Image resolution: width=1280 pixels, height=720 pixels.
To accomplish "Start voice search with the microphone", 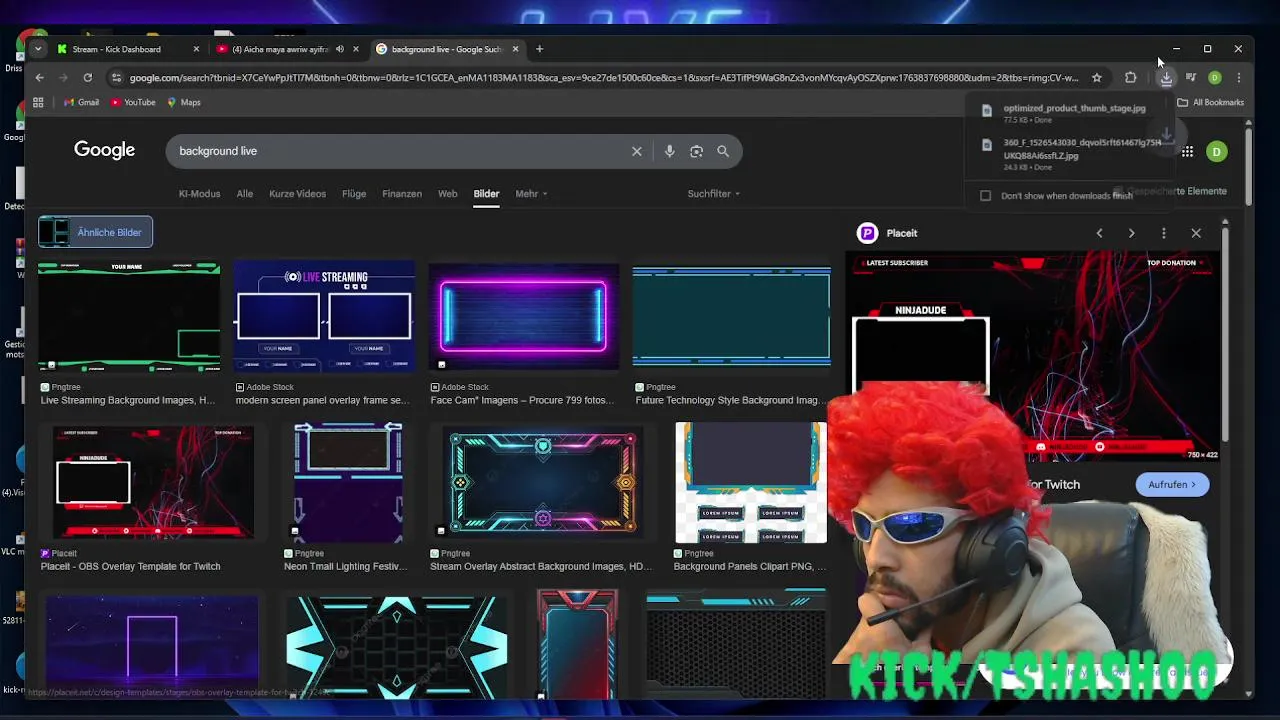I will 670,151.
